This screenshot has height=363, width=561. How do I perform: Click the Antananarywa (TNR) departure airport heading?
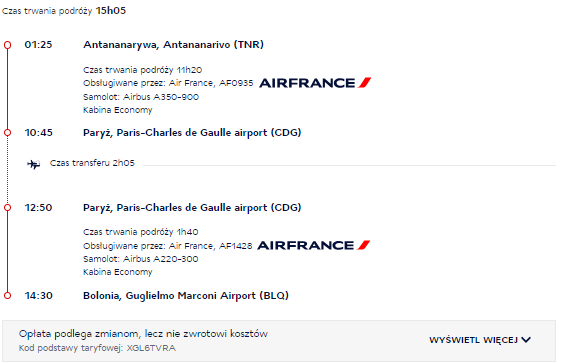pos(173,45)
